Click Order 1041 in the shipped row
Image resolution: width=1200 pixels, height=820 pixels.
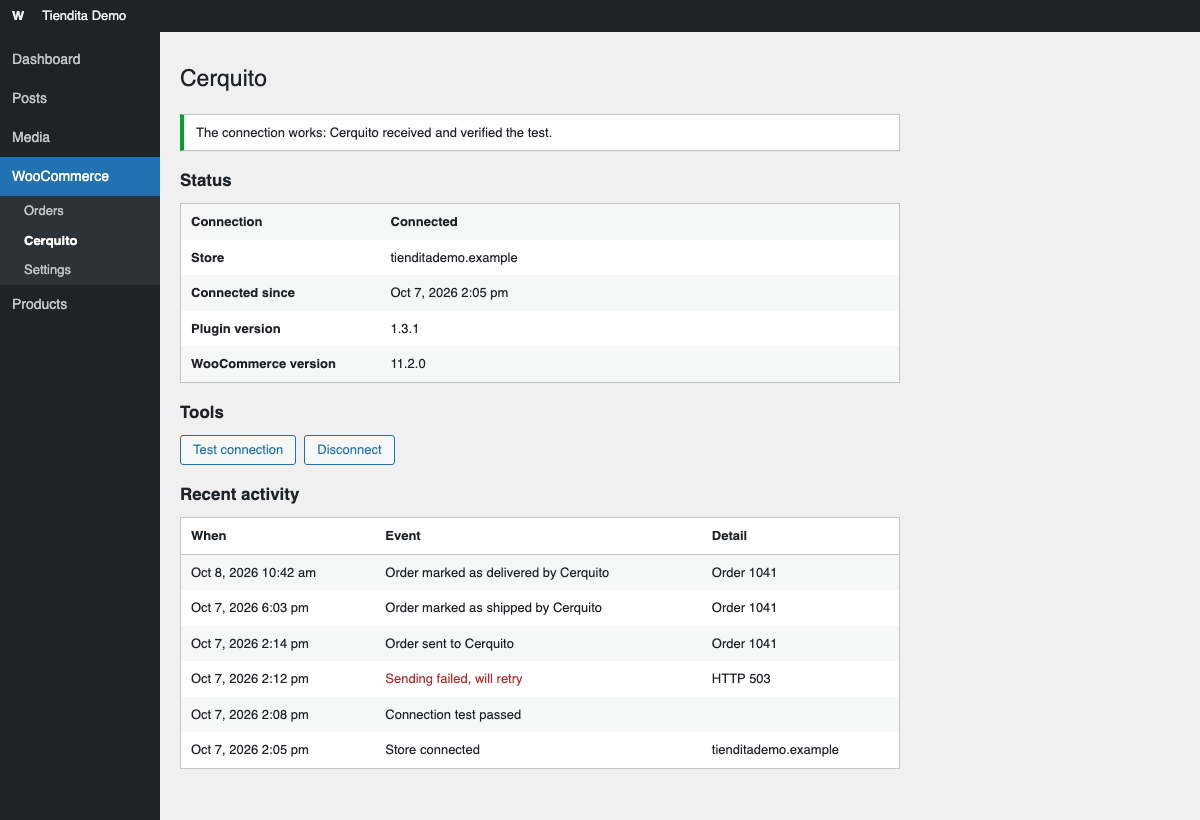(x=744, y=608)
